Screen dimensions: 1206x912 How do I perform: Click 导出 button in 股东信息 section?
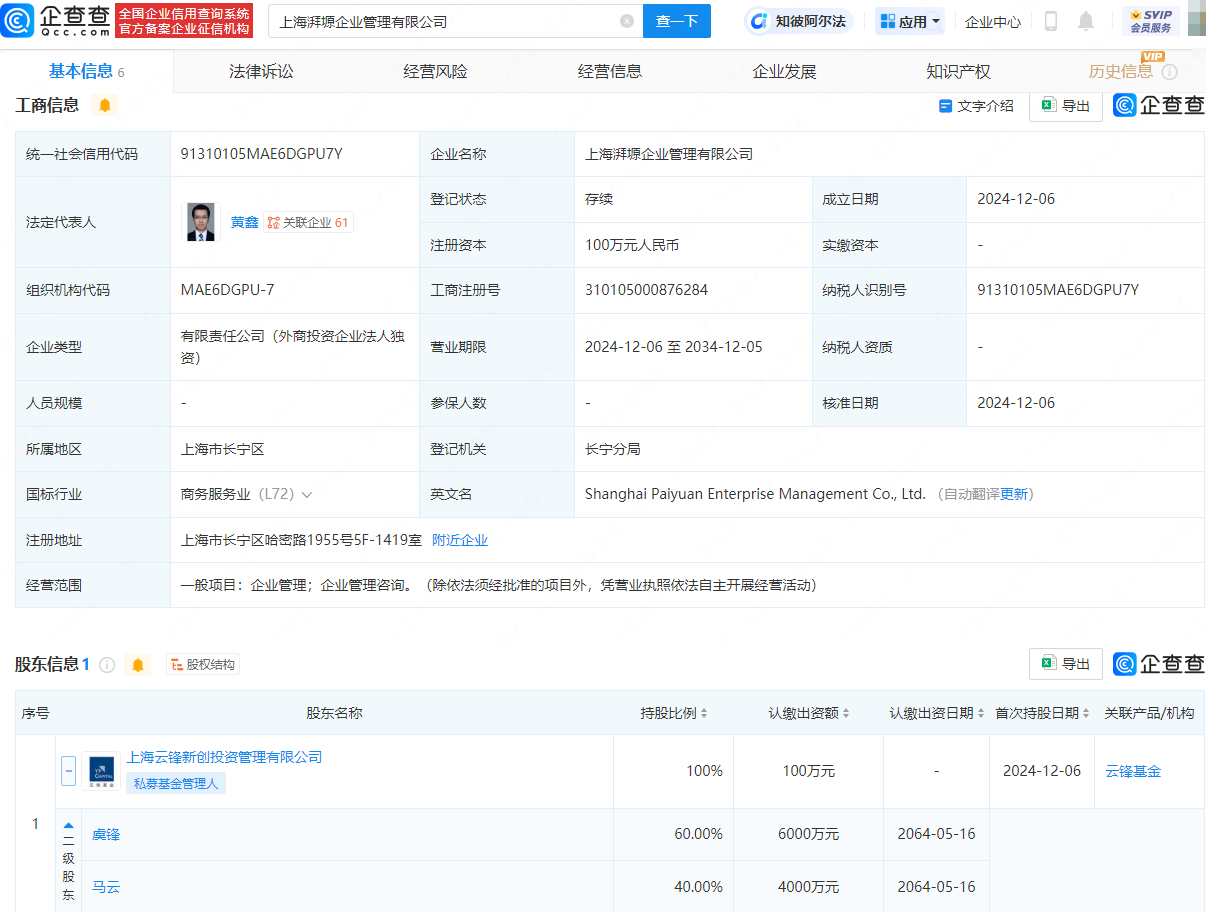click(x=1066, y=664)
